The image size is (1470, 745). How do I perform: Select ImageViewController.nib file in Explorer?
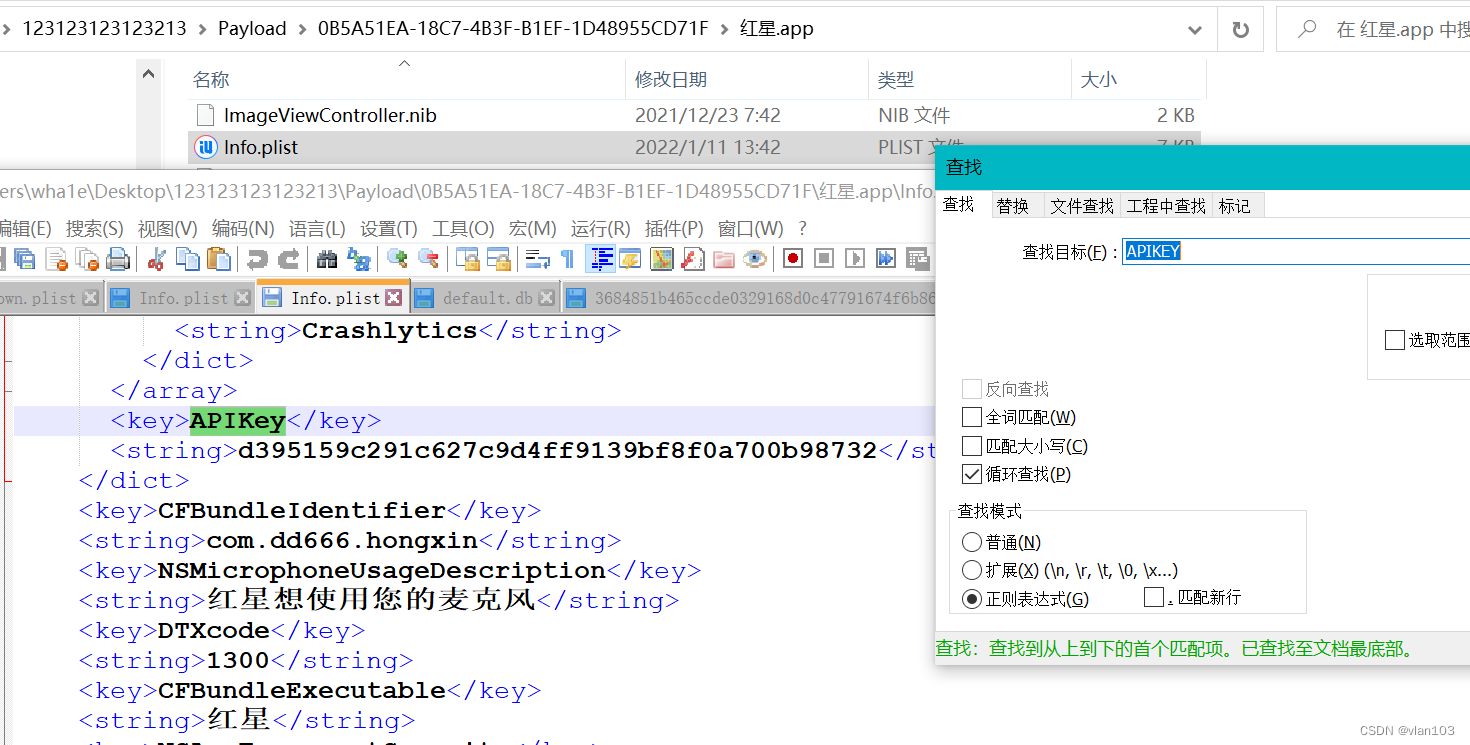point(694,115)
